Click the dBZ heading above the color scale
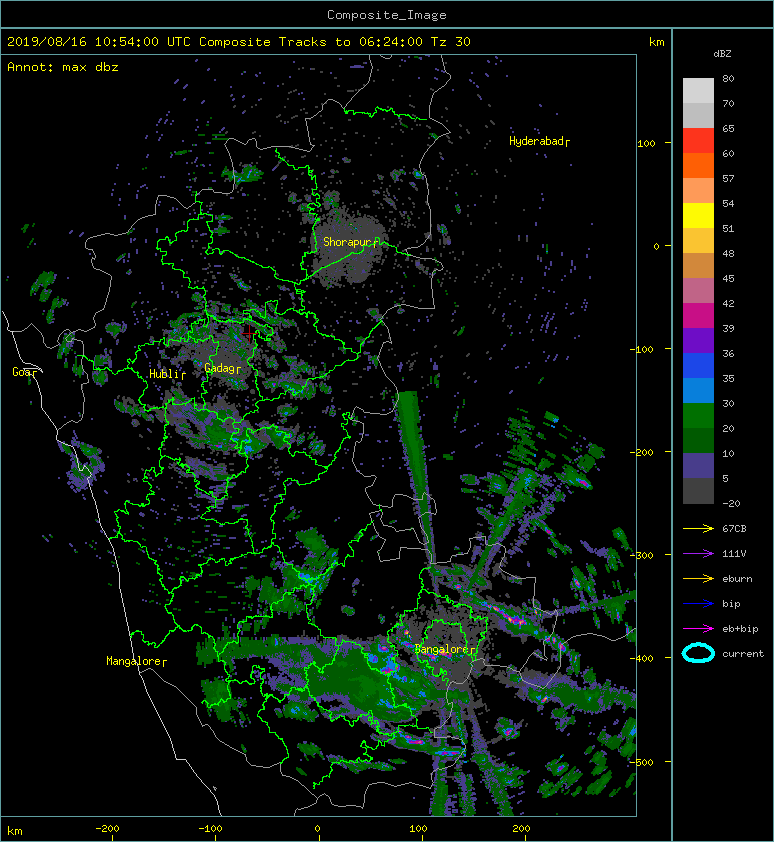 [x=722, y=54]
